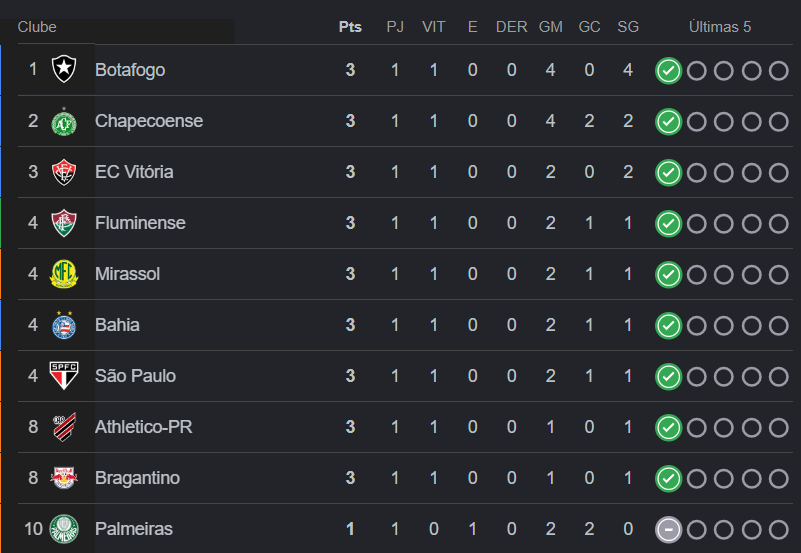Click the São Paulo crest icon
801x553 pixels.
64,376
